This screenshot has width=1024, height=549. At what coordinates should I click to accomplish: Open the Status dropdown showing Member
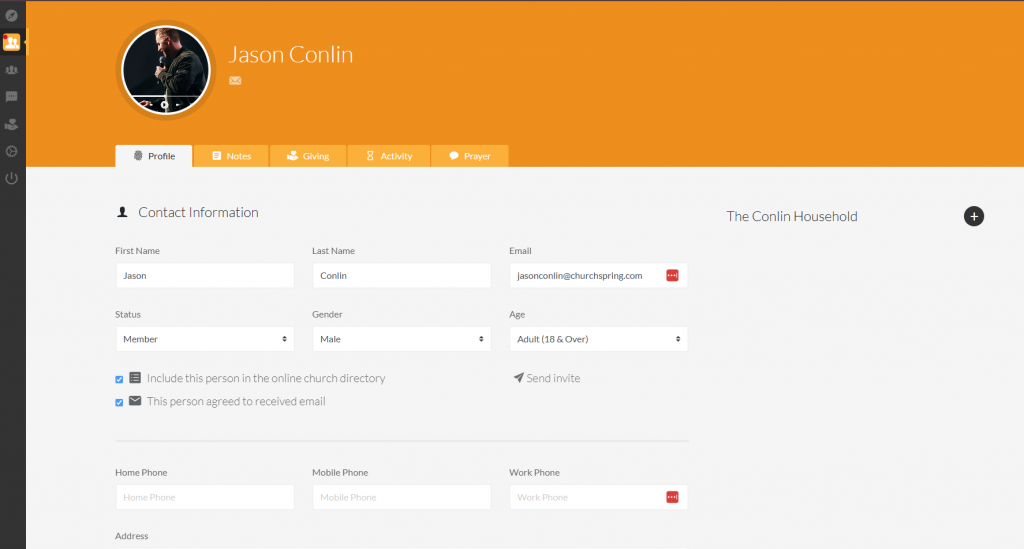coord(204,339)
